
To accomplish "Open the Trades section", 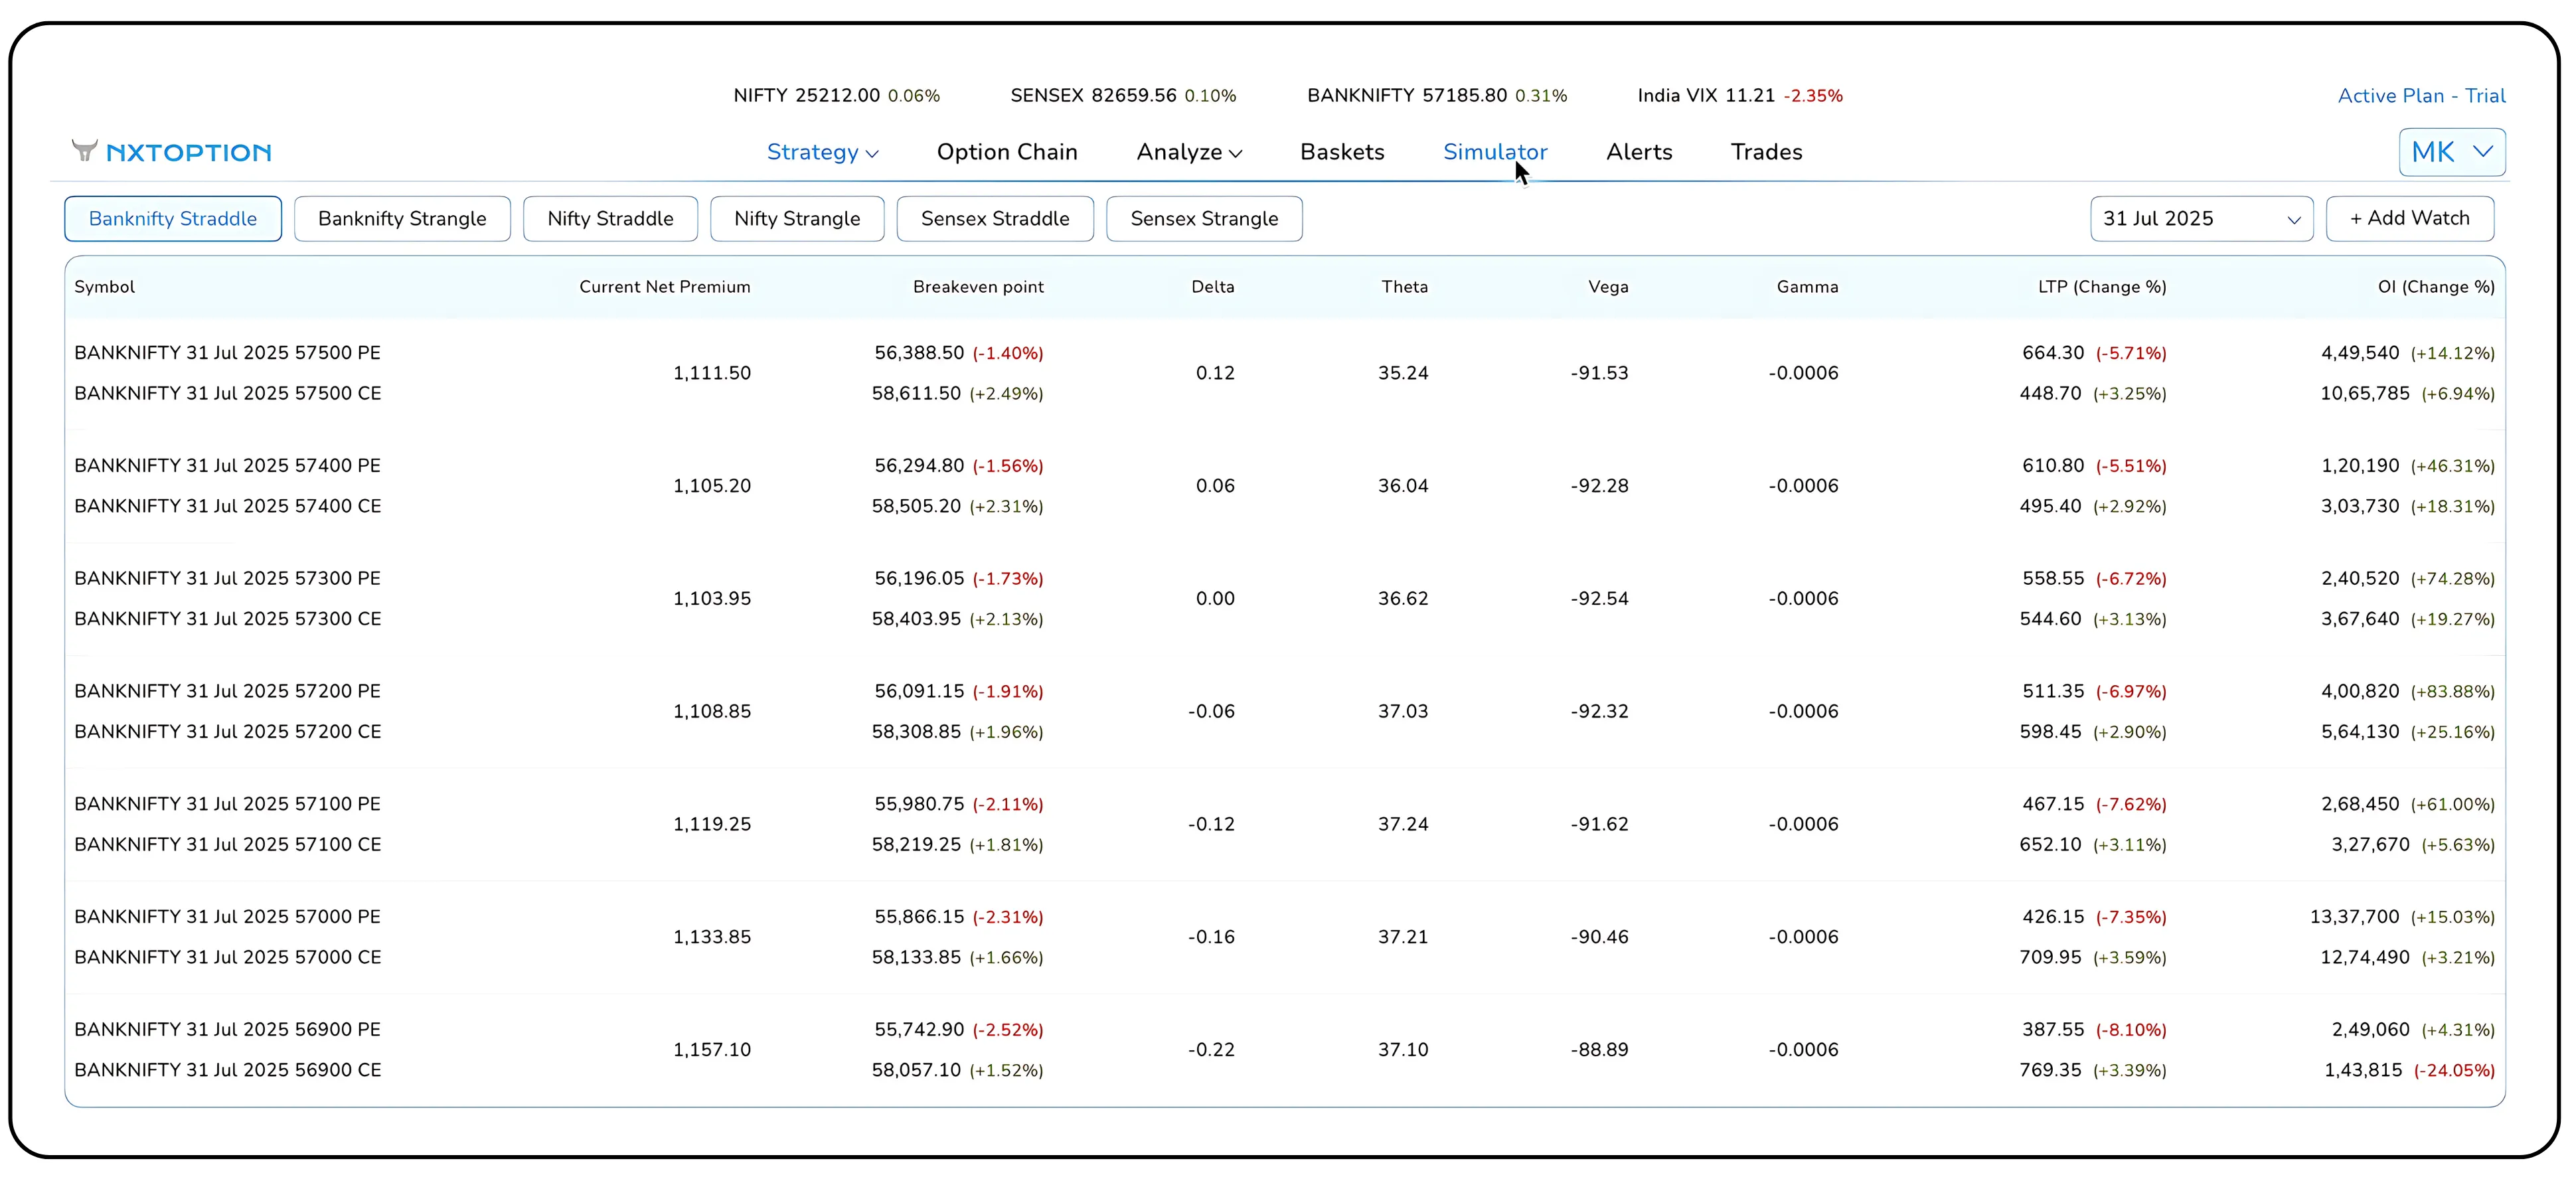I will pos(1765,152).
